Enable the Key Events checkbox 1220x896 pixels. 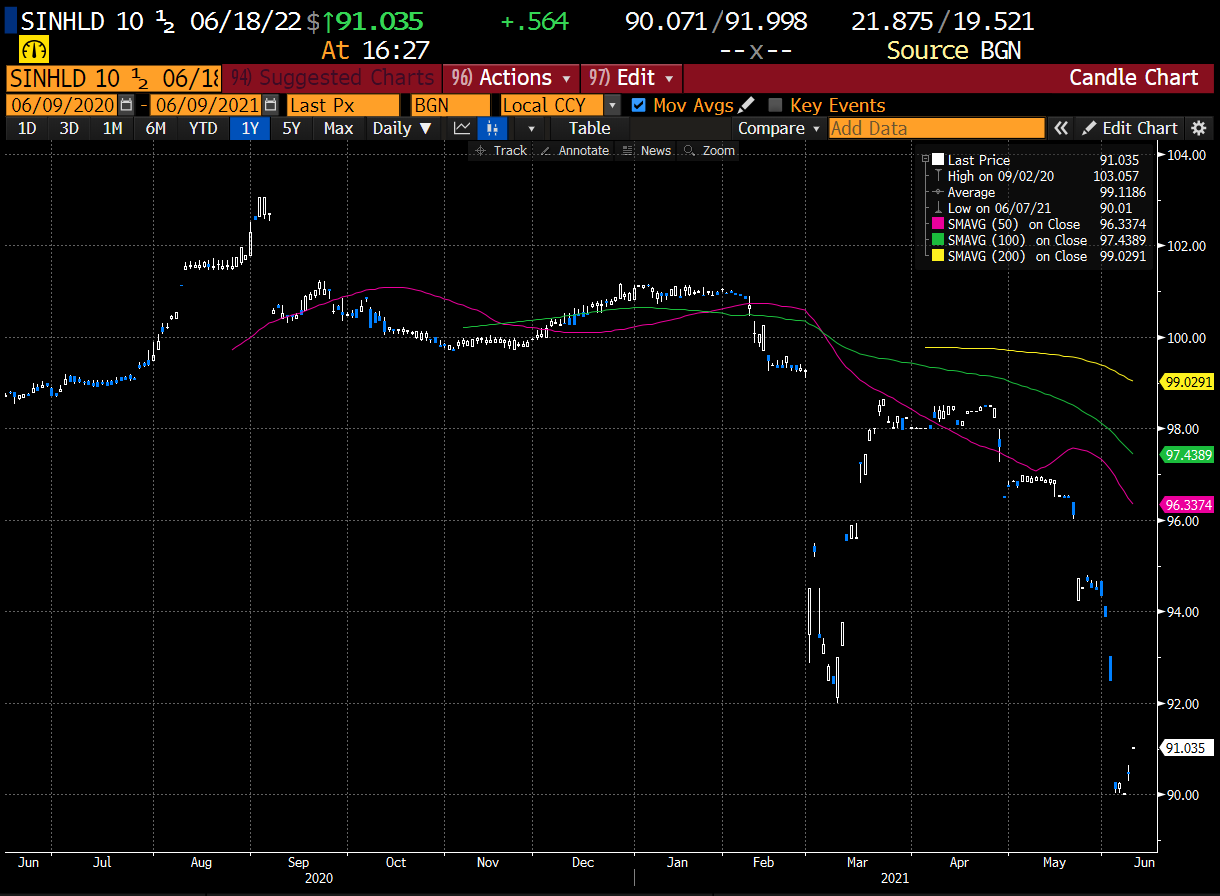[775, 105]
